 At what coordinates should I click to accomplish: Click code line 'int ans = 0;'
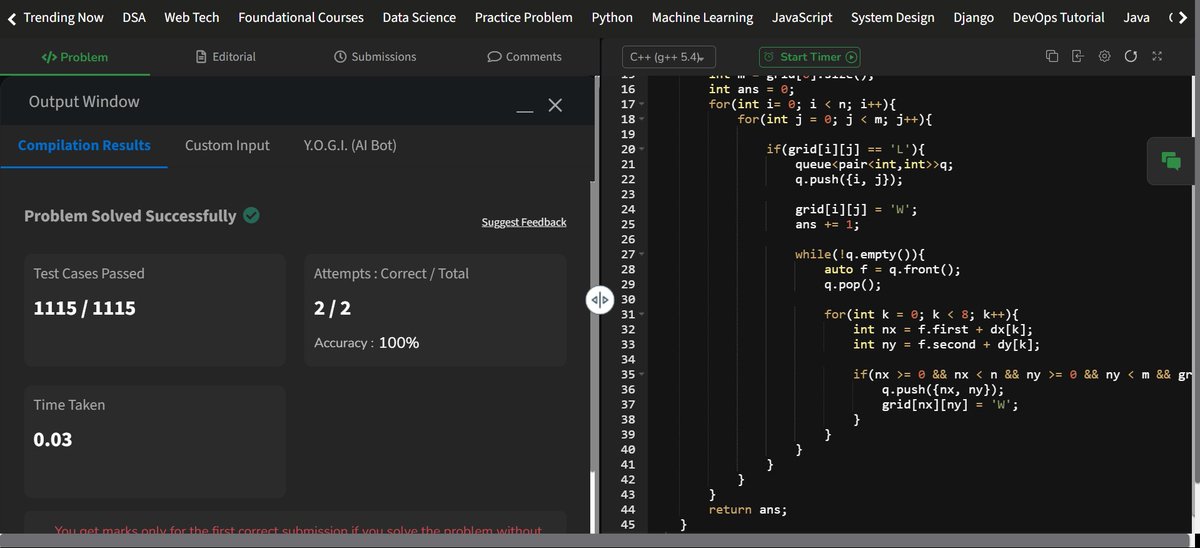click(x=751, y=89)
